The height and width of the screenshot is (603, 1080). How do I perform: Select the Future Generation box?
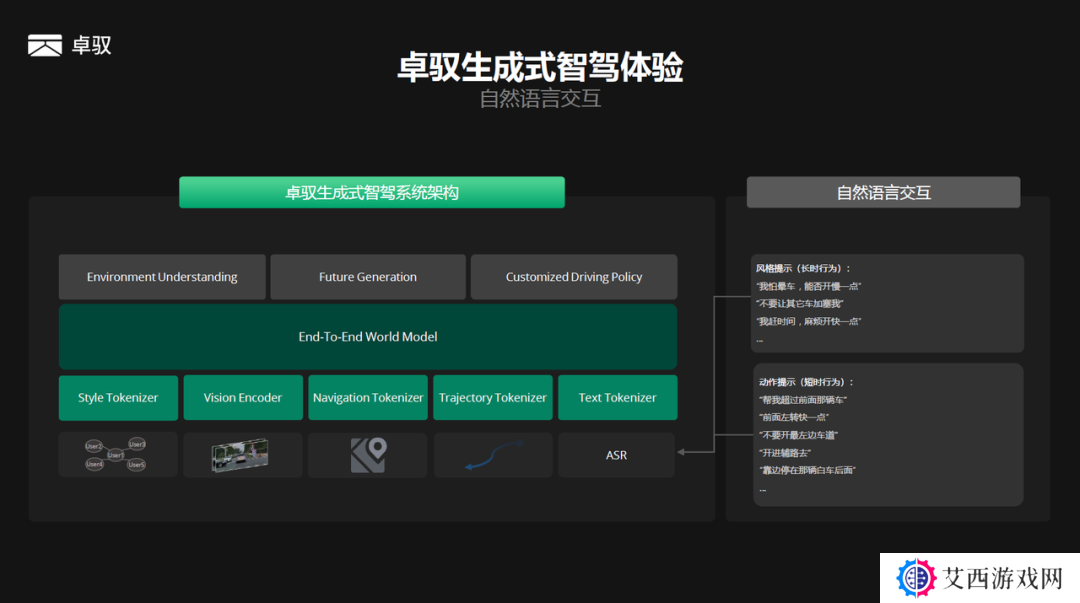tap(368, 277)
